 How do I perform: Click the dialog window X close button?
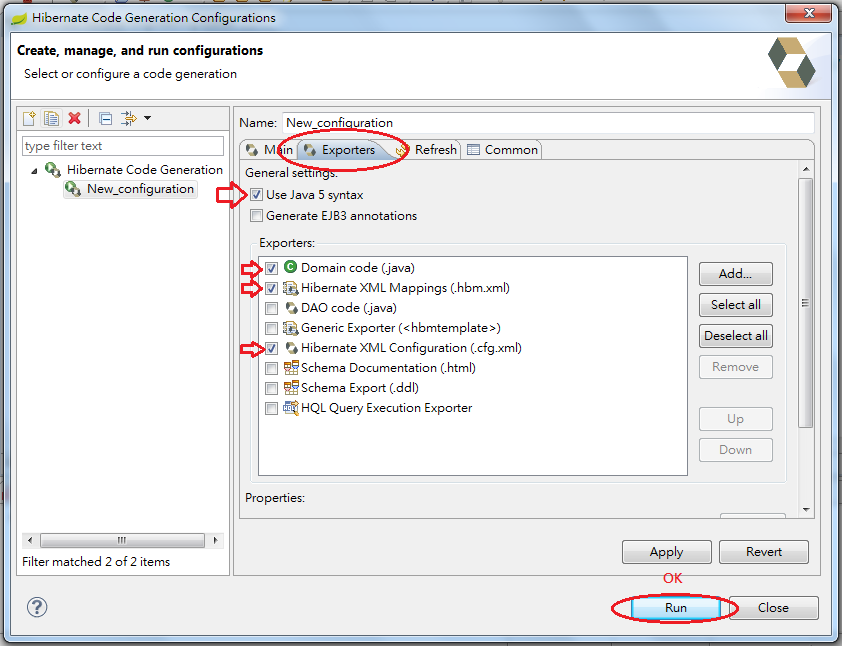809,13
